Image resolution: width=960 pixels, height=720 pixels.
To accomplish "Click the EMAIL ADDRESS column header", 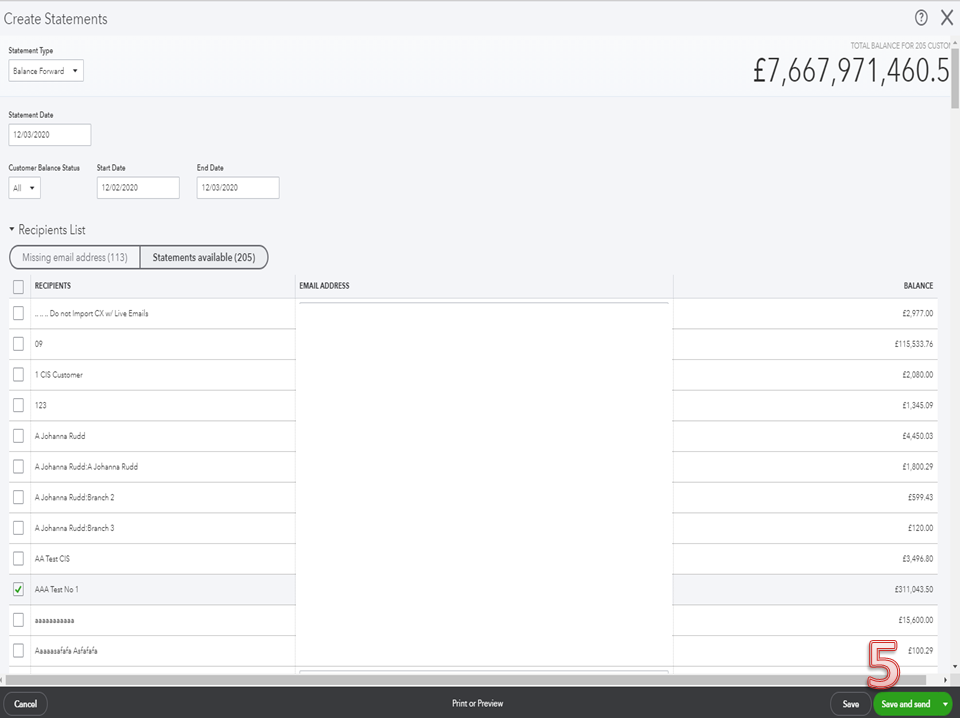I will click(324, 286).
